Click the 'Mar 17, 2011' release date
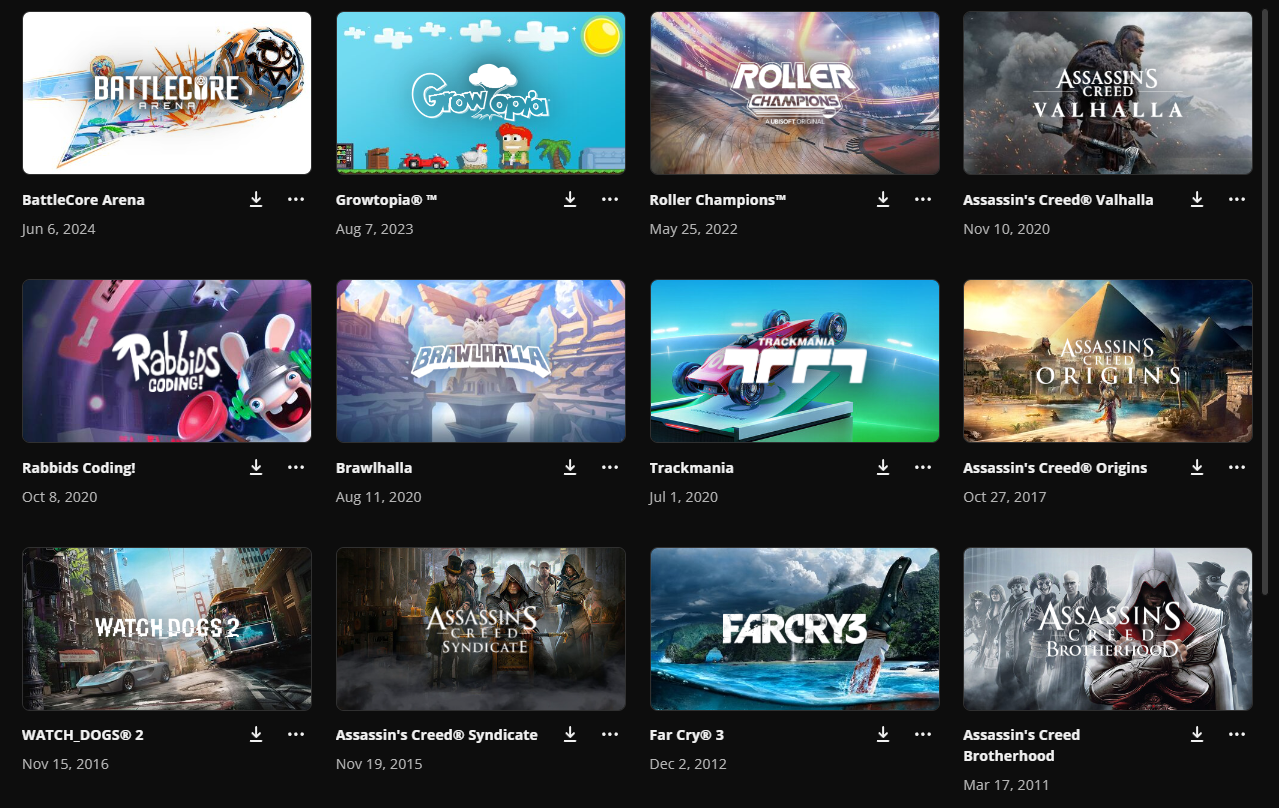 coord(1006,785)
